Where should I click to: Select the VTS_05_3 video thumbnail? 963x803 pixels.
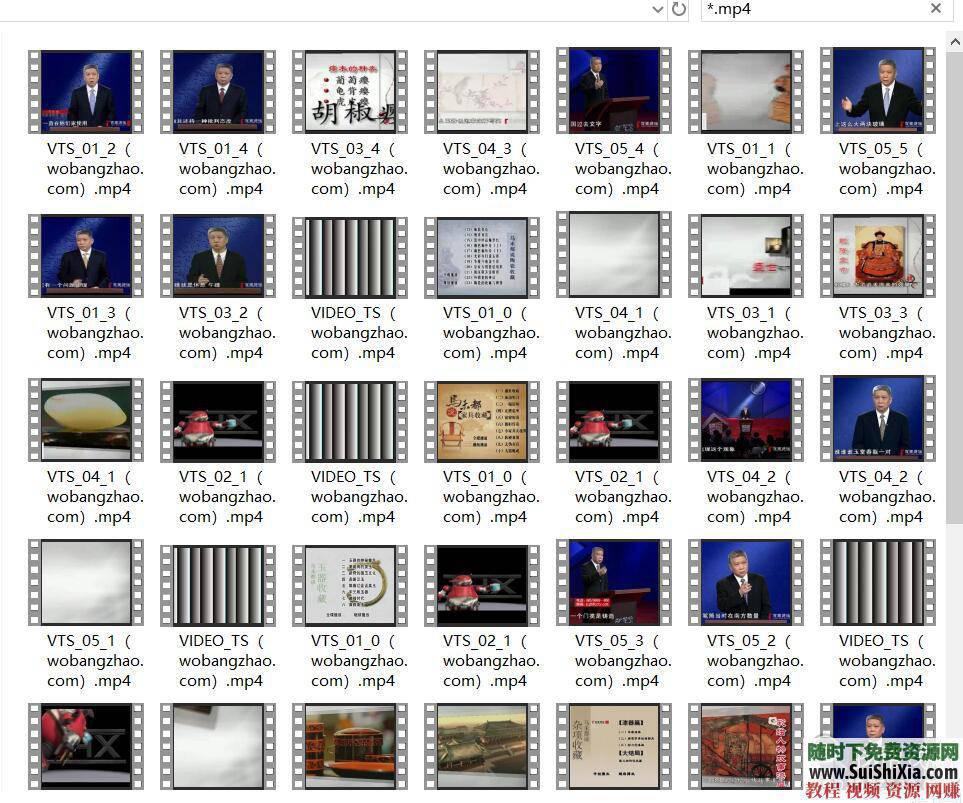click(x=614, y=582)
